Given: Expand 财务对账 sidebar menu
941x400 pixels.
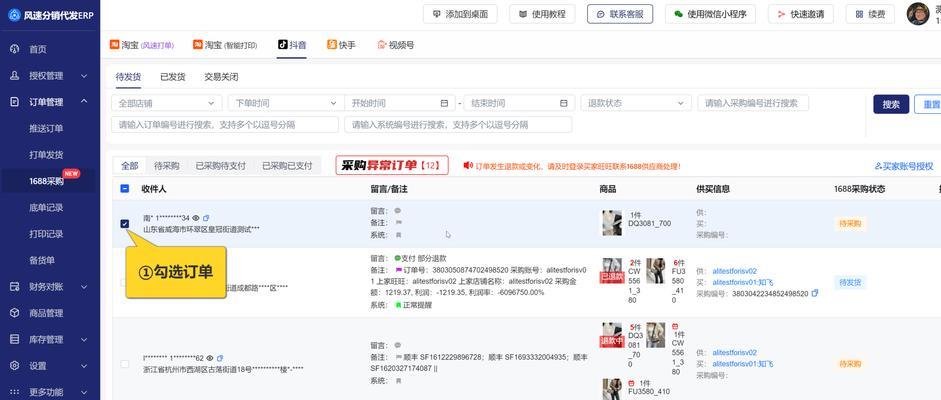Looking at the screenshot, I should pos(84,286).
